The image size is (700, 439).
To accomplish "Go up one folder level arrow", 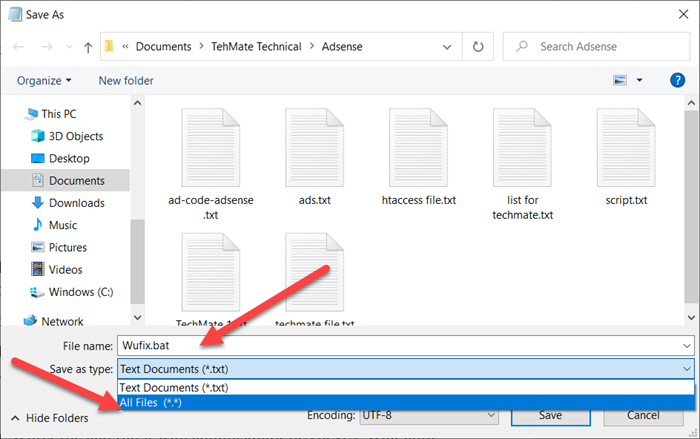I will coord(88,47).
